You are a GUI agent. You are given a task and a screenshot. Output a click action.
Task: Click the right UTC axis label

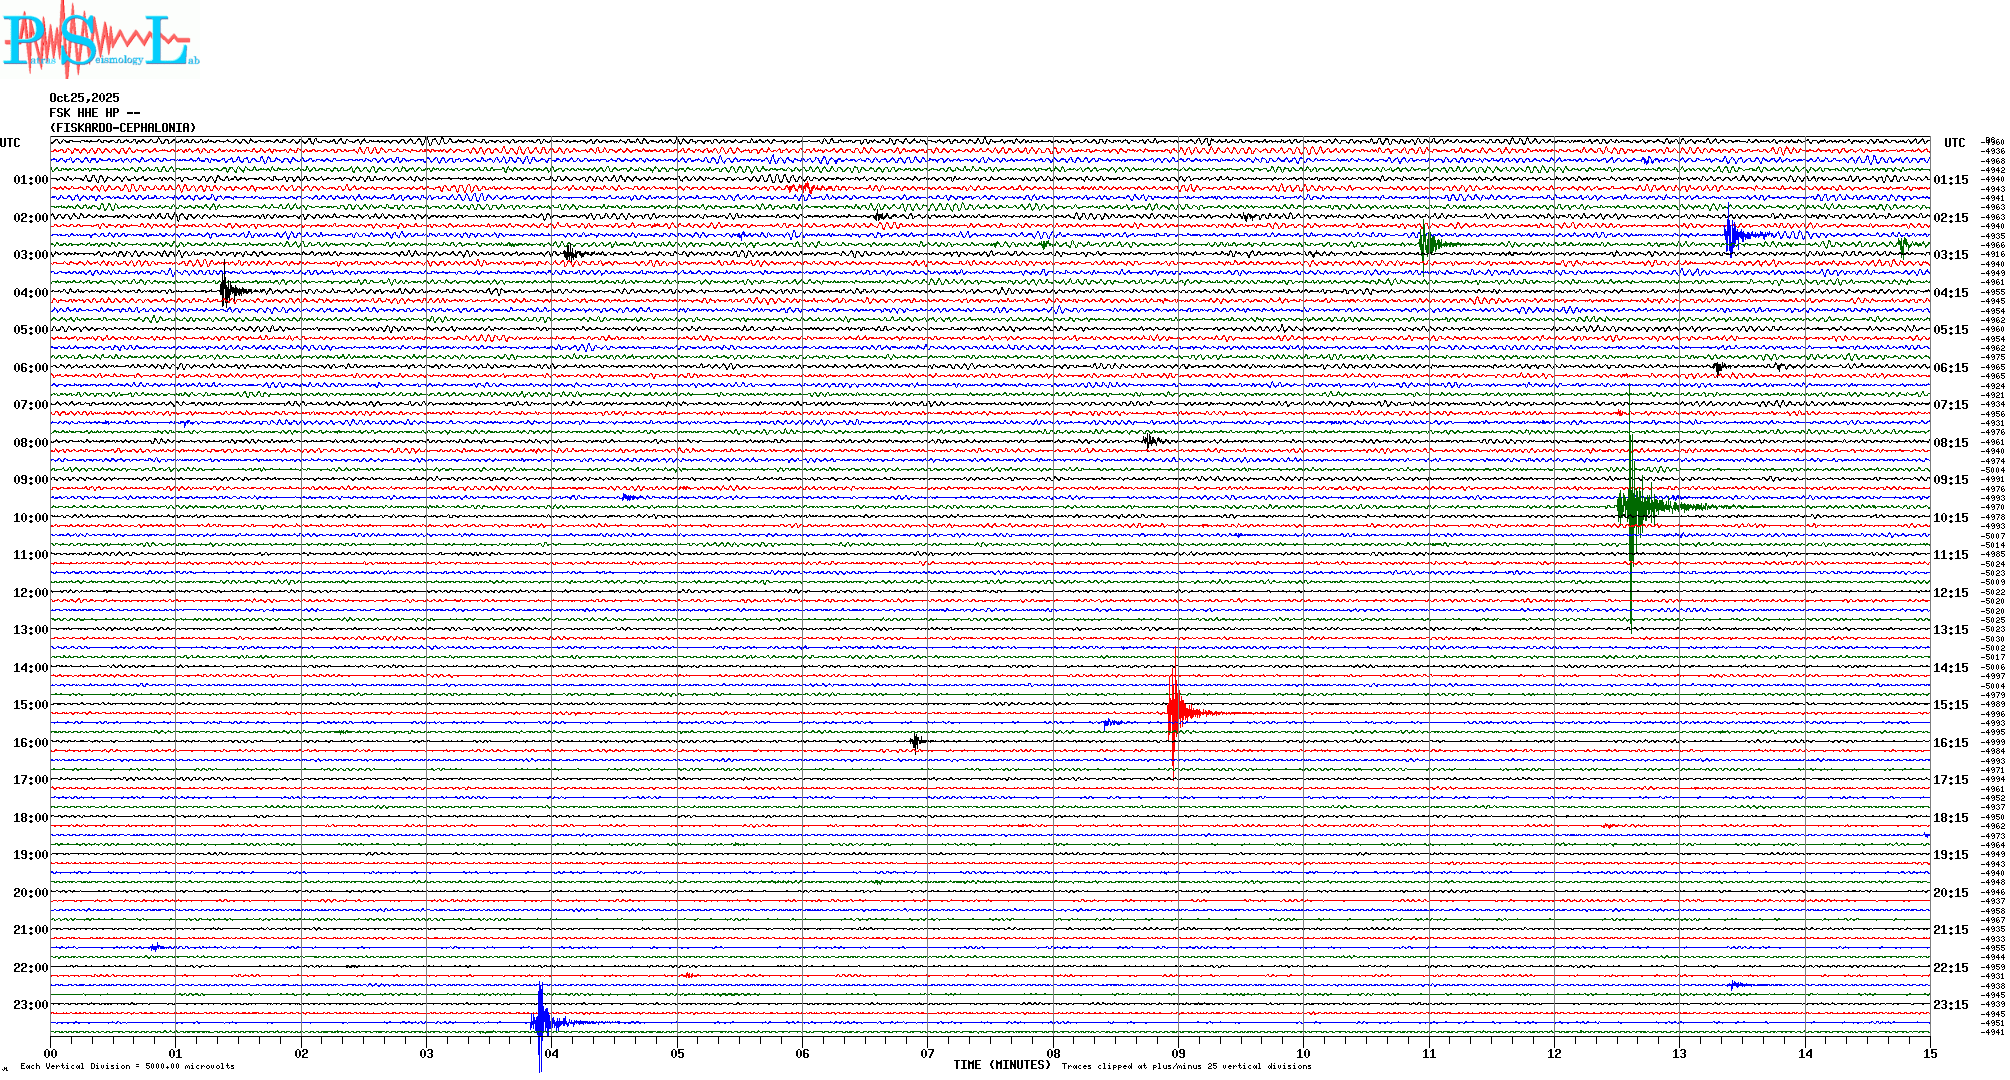point(1954,143)
